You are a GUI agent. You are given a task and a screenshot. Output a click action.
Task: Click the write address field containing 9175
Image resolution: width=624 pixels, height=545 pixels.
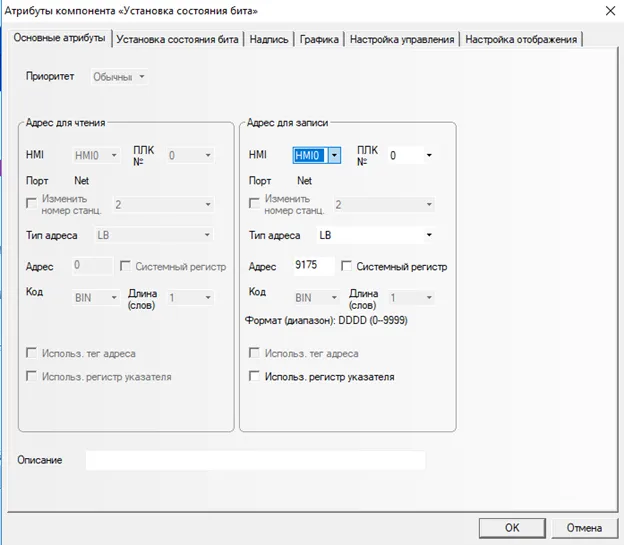313,267
